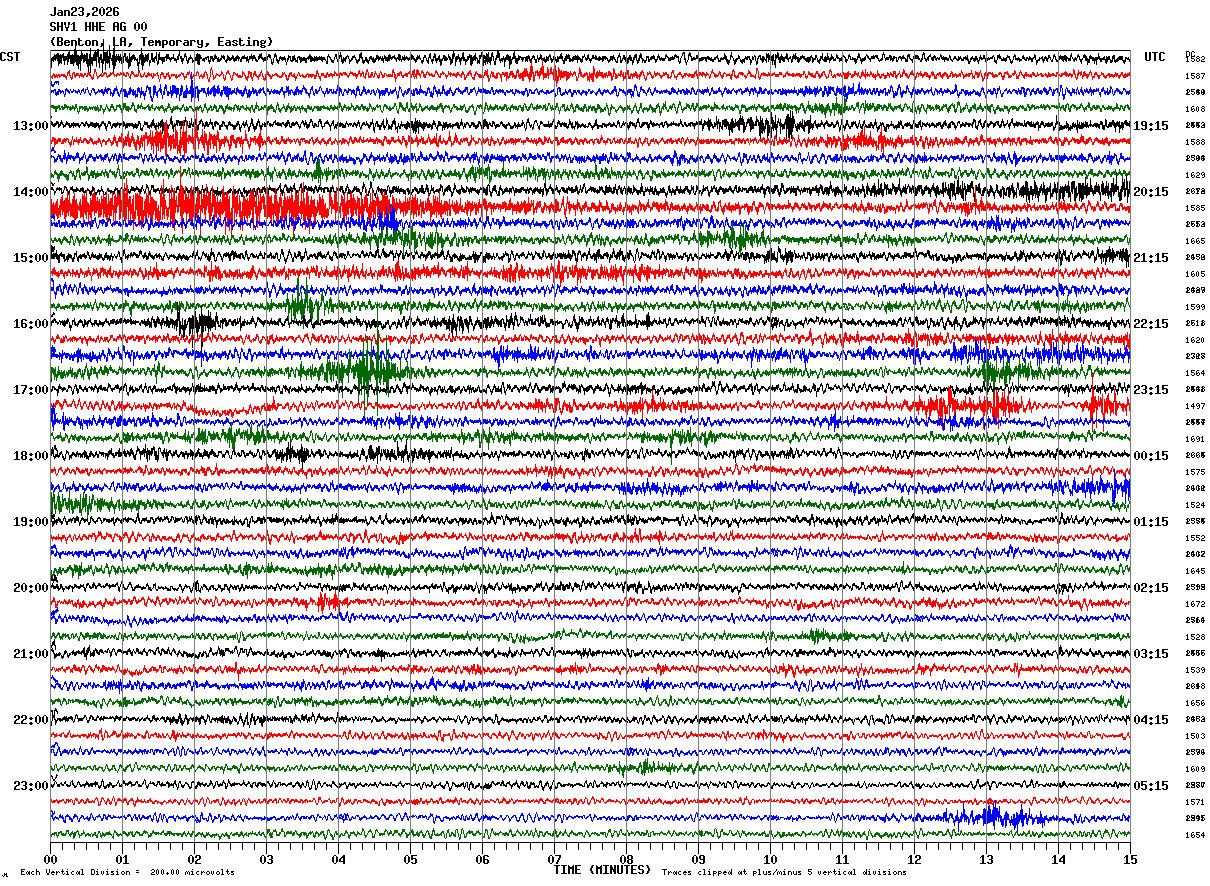Screen dimensions: 1210x886
Task: Click the 03:15 UTC row label
Action: point(1151,654)
